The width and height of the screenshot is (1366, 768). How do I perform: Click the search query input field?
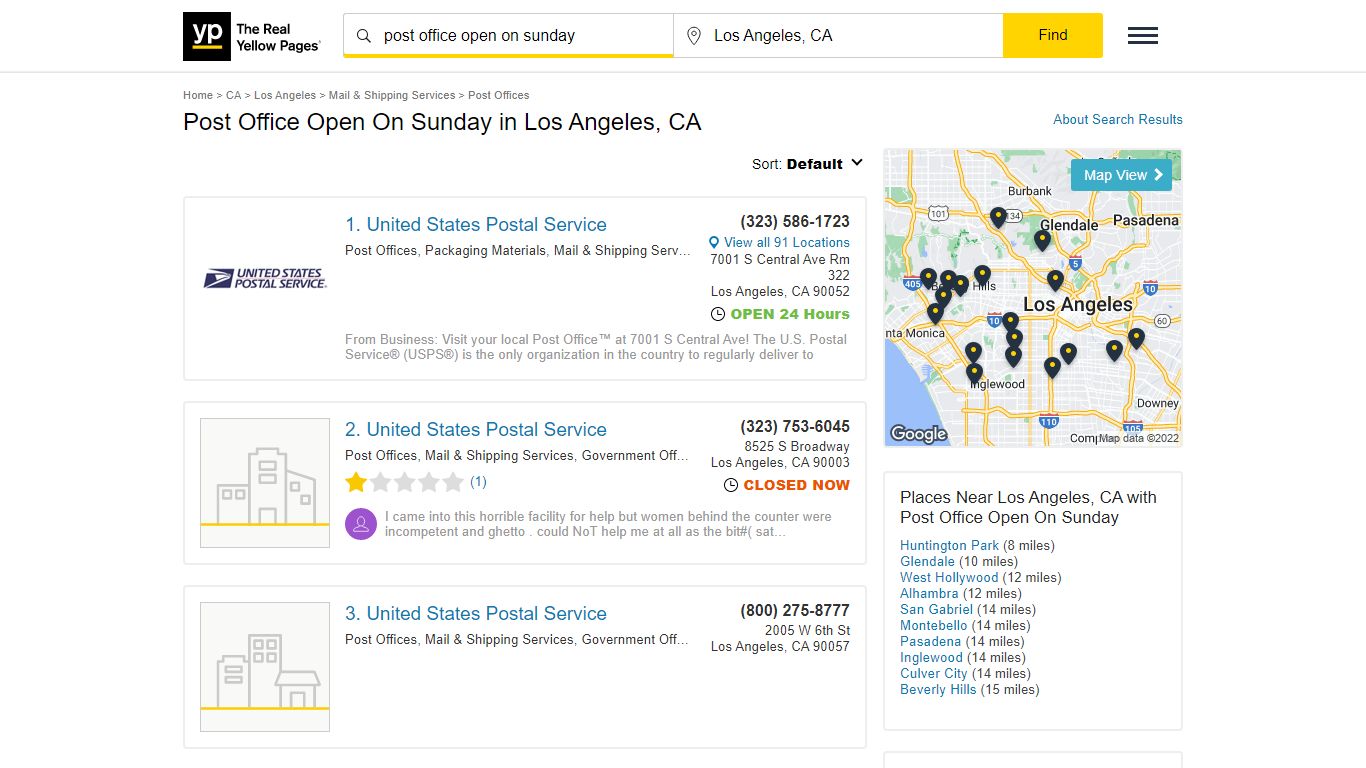coord(508,36)
